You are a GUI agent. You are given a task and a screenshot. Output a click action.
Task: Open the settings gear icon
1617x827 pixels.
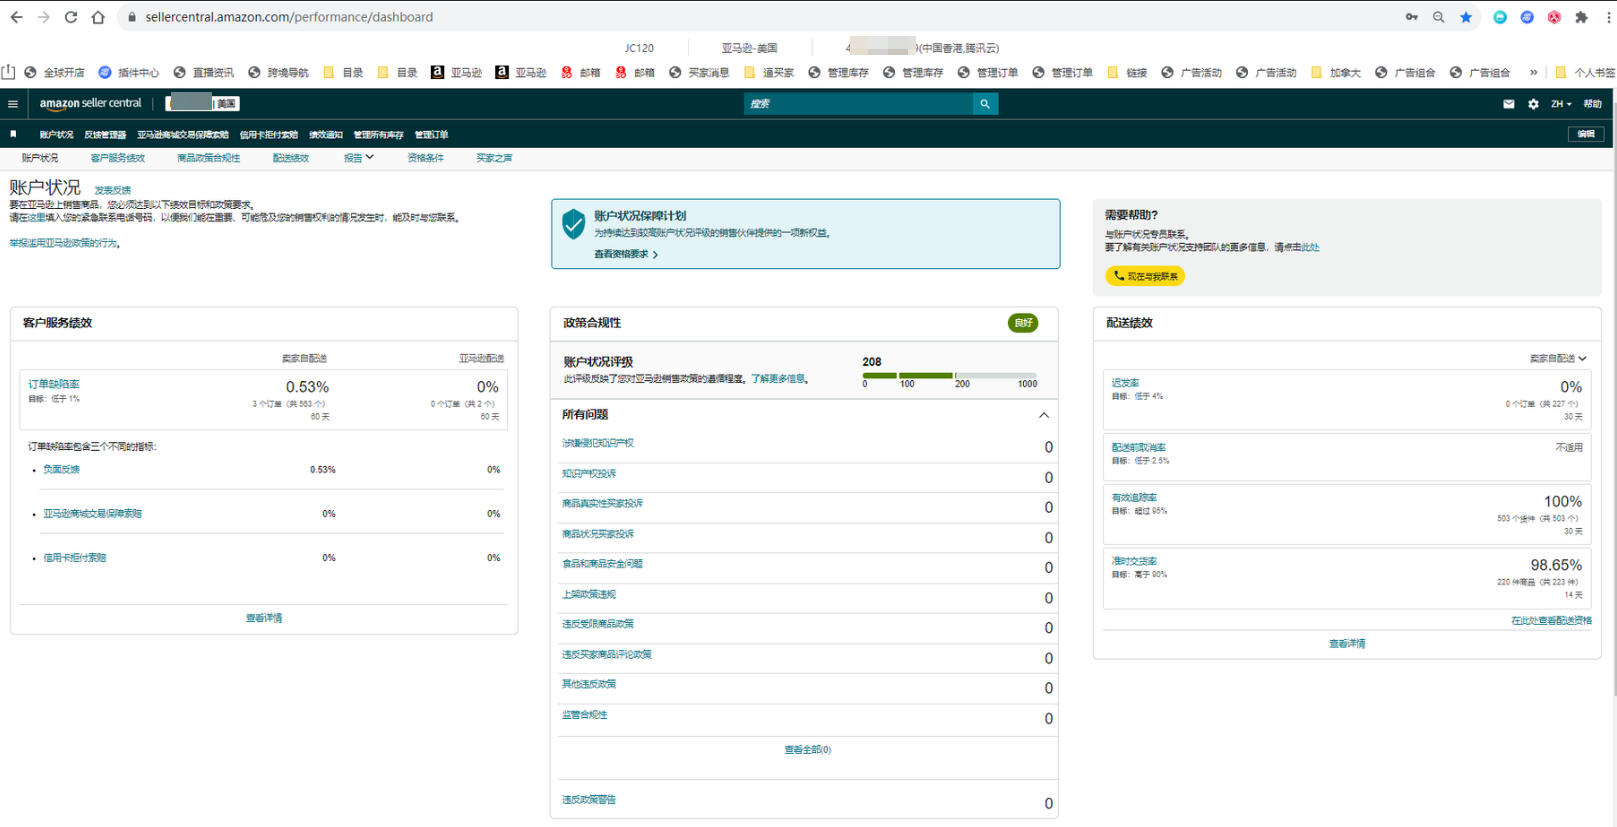[x=1533, y=104]
